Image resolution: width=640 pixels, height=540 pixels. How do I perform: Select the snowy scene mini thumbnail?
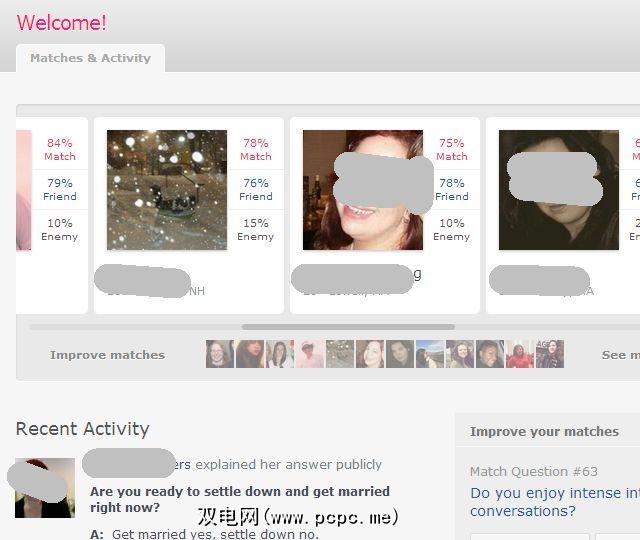pyautogui.click(x=340, y=354)
